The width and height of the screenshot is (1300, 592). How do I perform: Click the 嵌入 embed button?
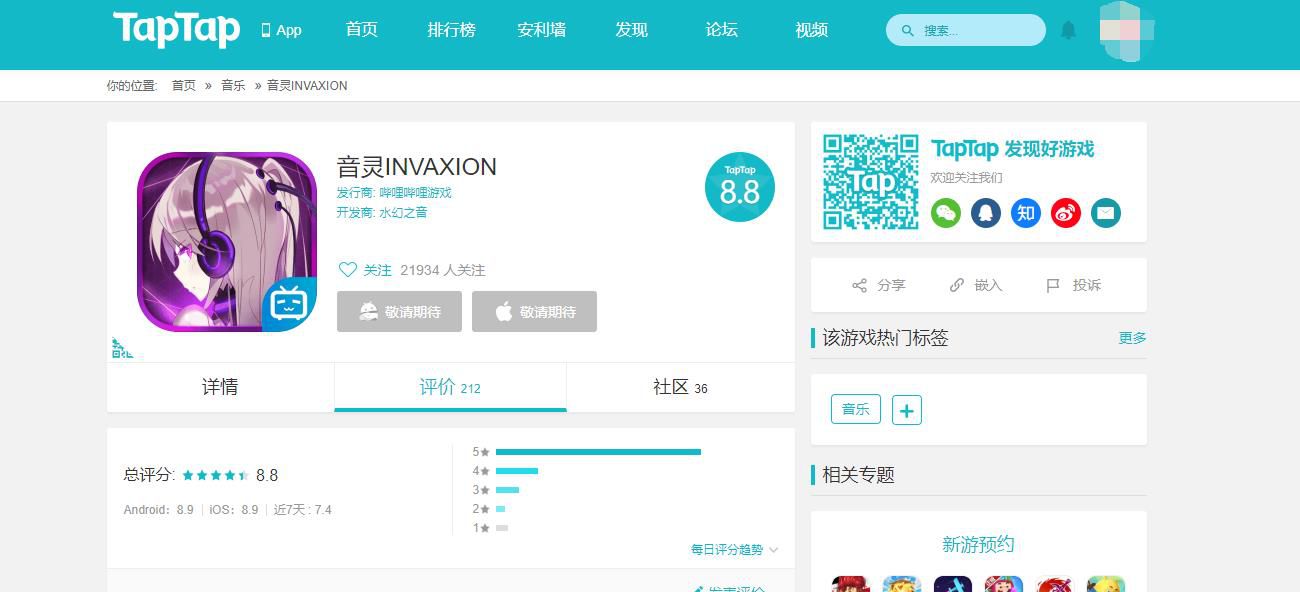coord(976,285)
